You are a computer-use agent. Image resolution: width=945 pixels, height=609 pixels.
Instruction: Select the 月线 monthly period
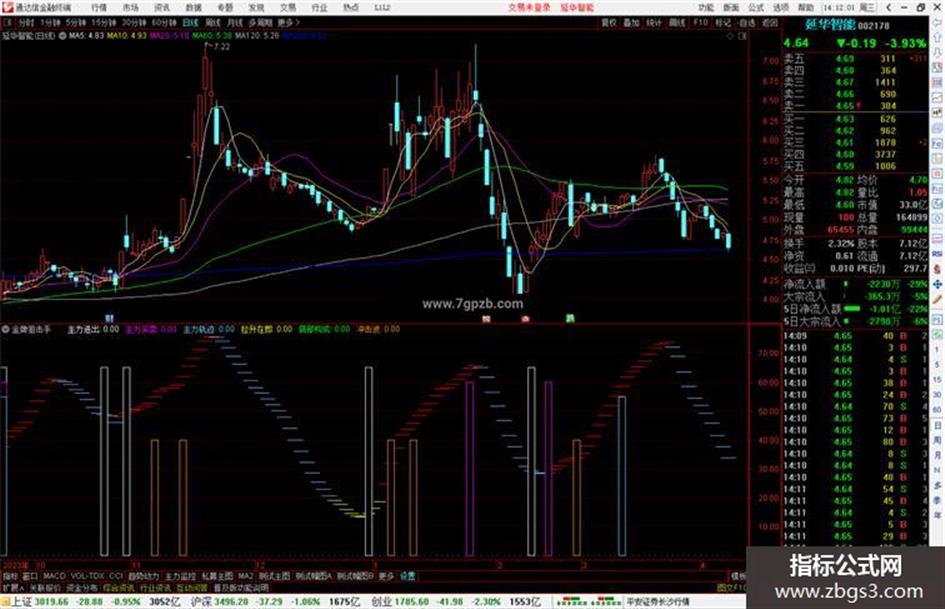(234, 22)
